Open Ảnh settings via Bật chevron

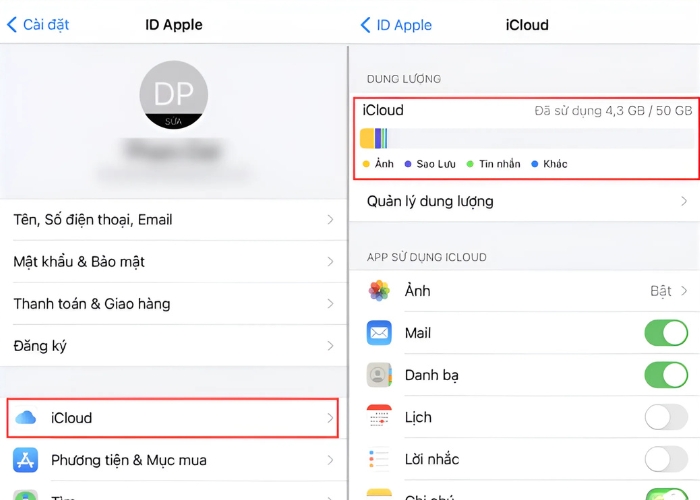[x=684, y=291]
